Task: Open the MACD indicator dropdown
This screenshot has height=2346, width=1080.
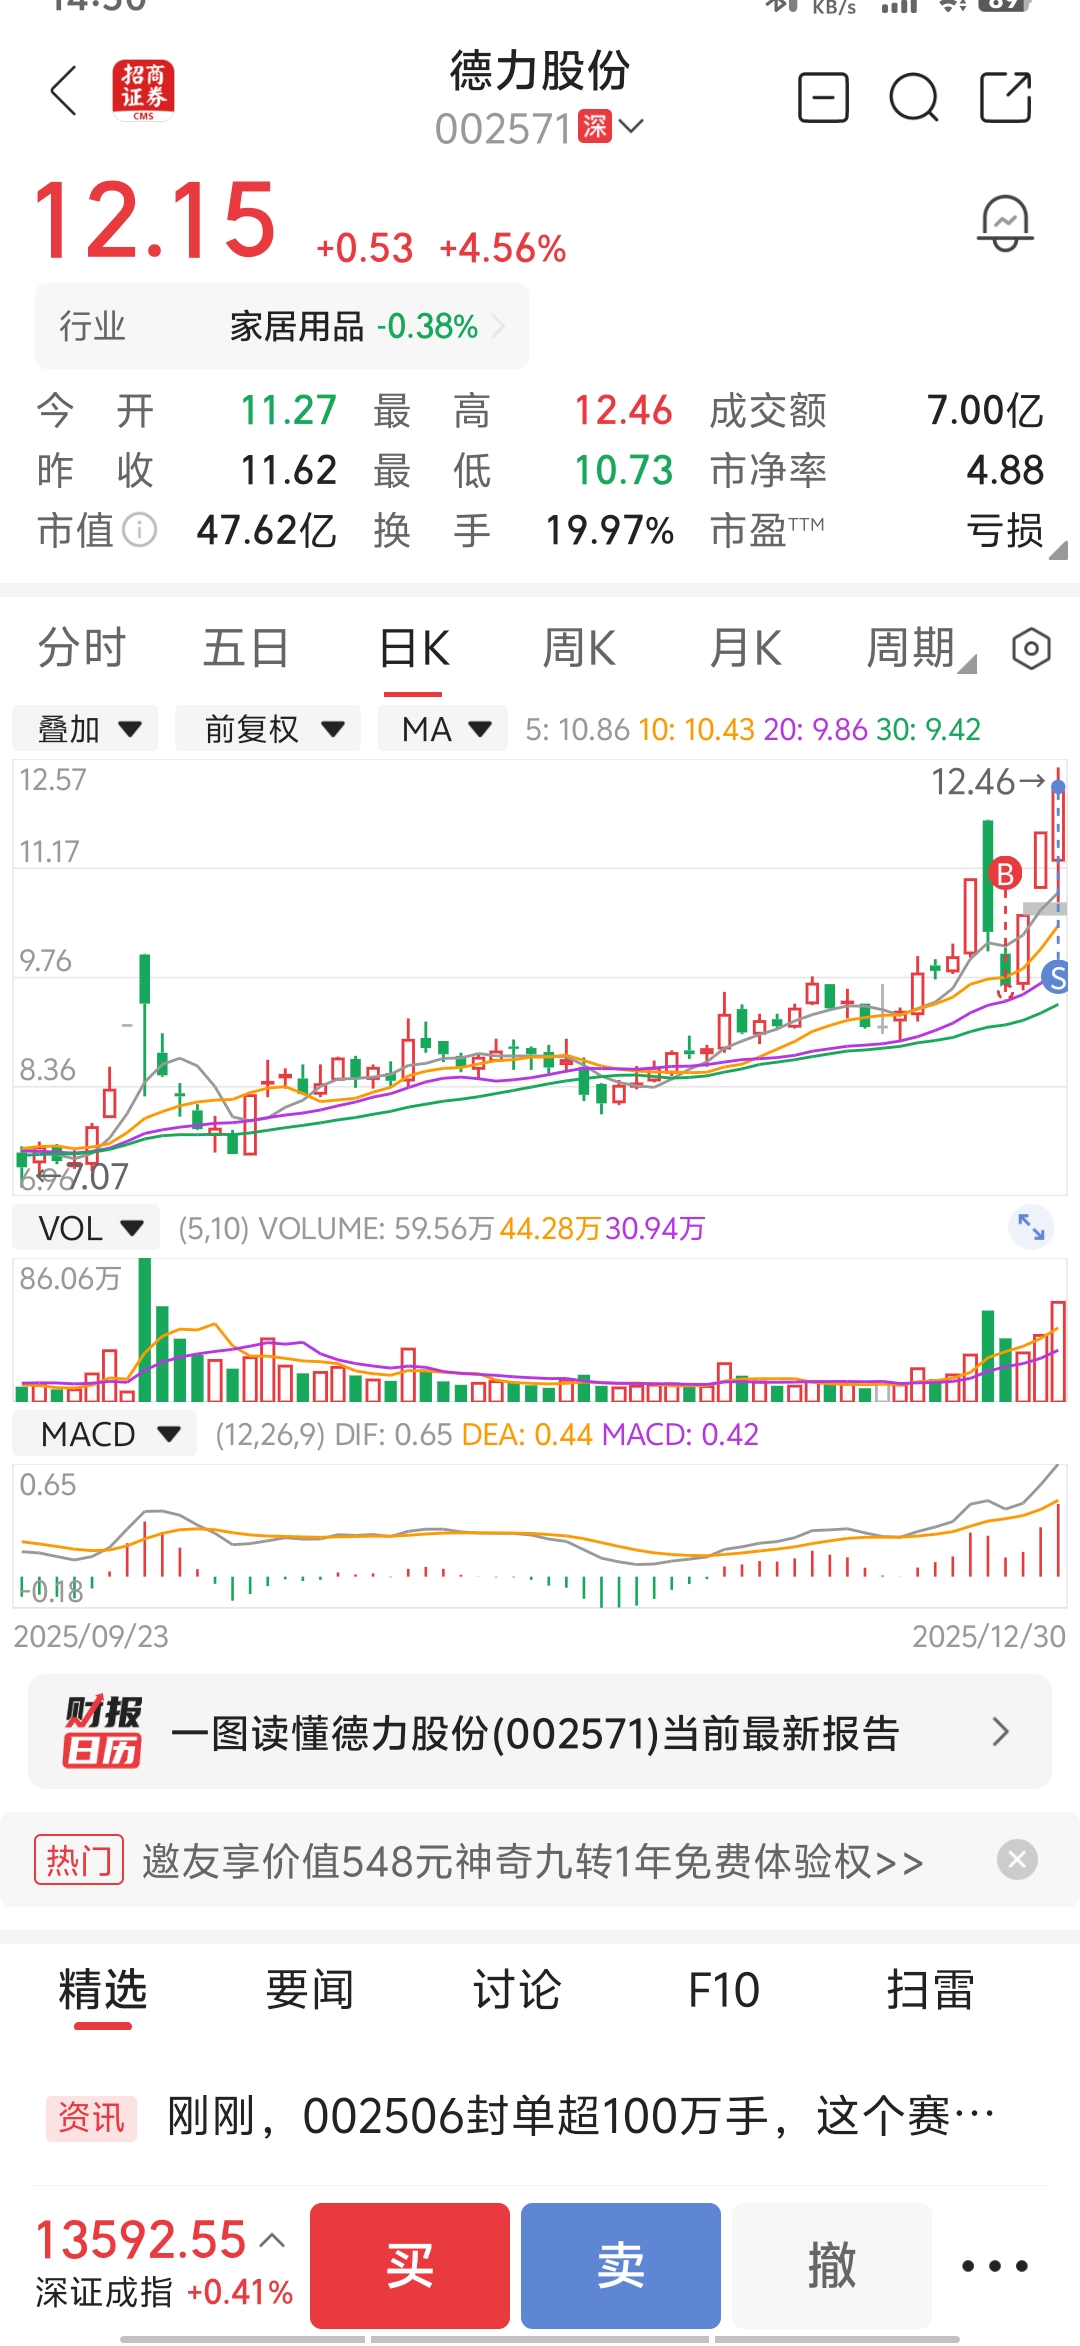Action: [x=105, y=1434]
